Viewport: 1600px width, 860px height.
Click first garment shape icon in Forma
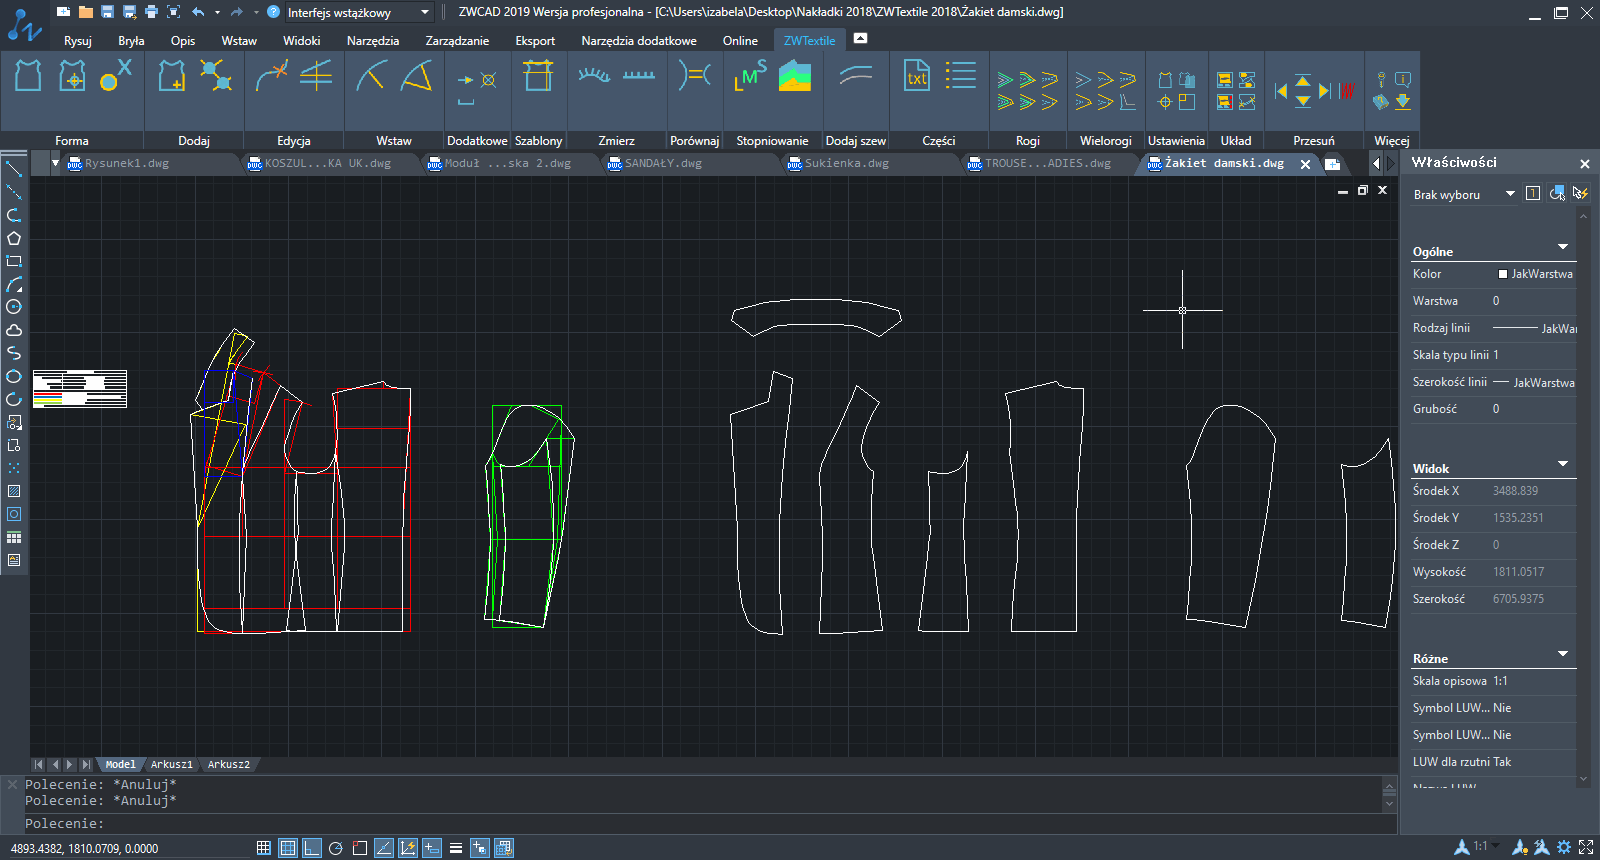(28, 76)
